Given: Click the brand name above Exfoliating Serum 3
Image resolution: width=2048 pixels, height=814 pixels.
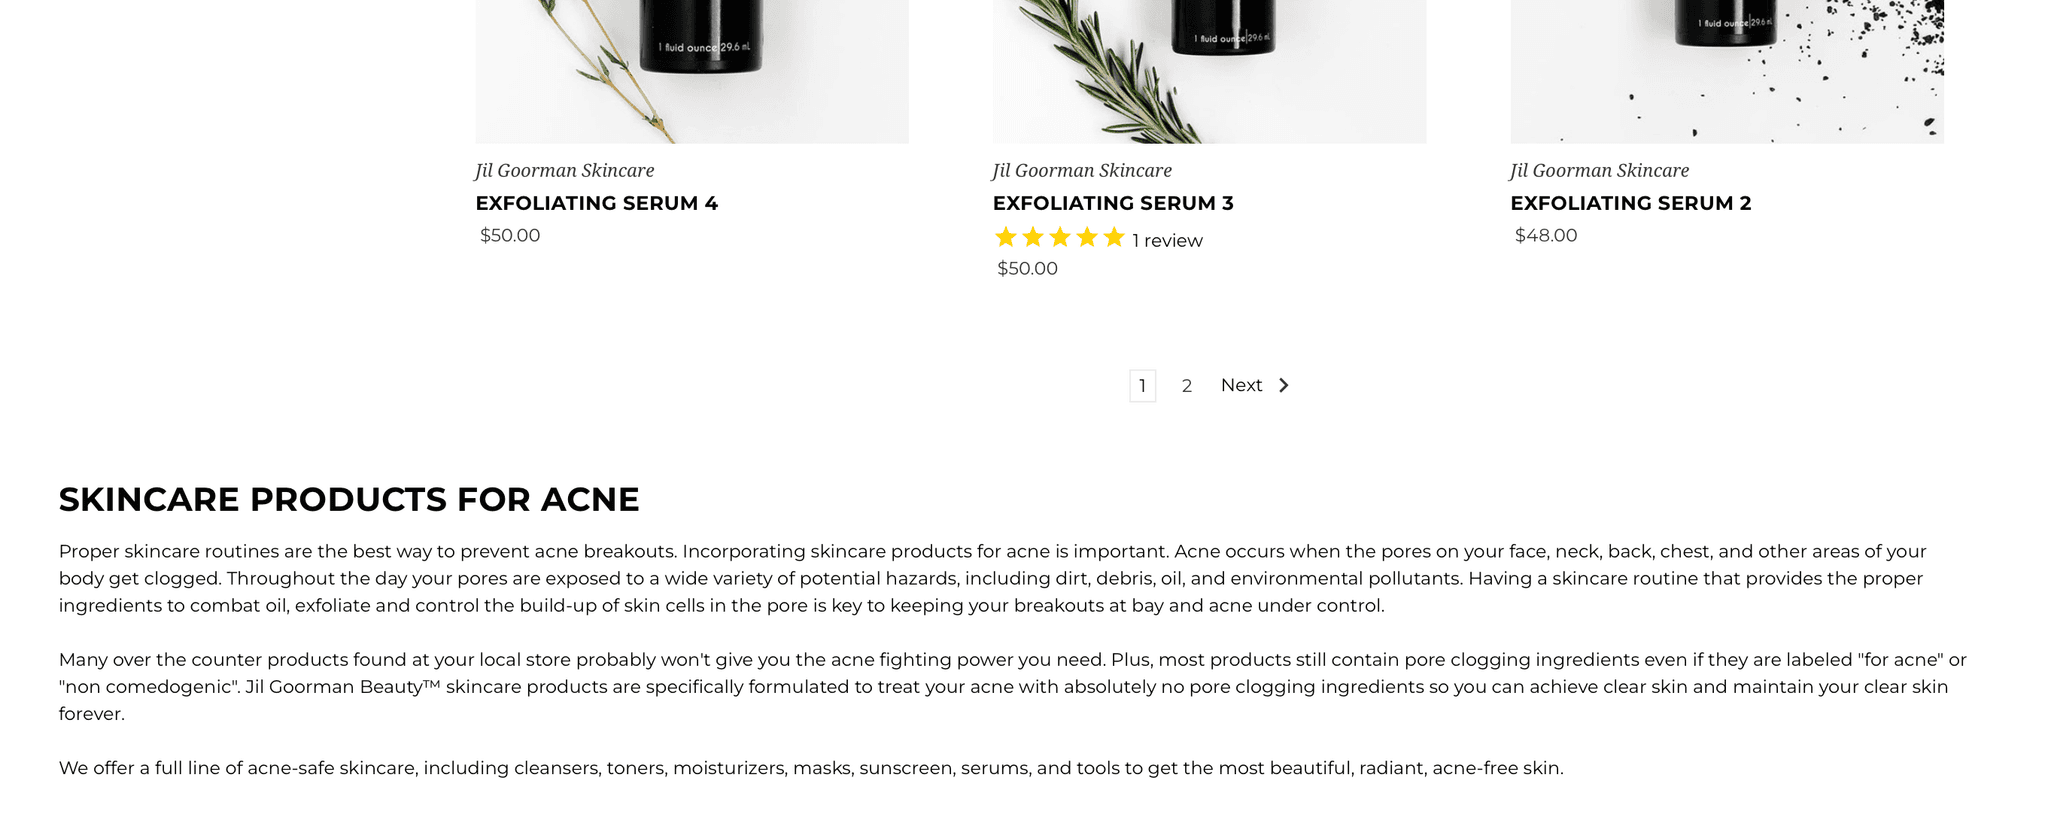Looking at the screenshot, I should click(x=1081, y=170).
